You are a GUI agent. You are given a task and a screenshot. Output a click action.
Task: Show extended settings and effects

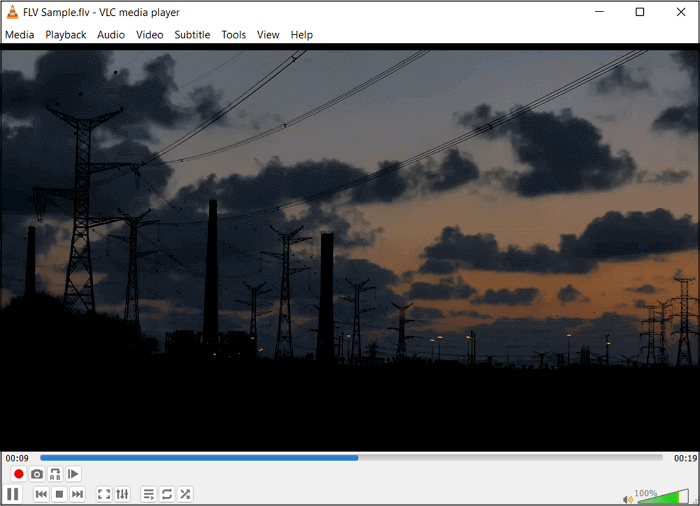click(x=122, y=494)
